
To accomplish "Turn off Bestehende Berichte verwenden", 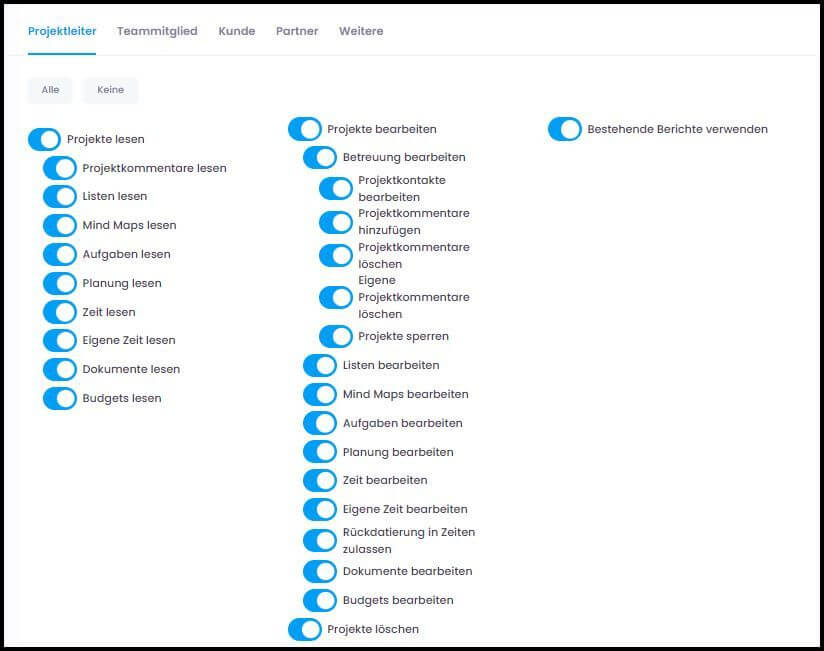I will point(565,129).
